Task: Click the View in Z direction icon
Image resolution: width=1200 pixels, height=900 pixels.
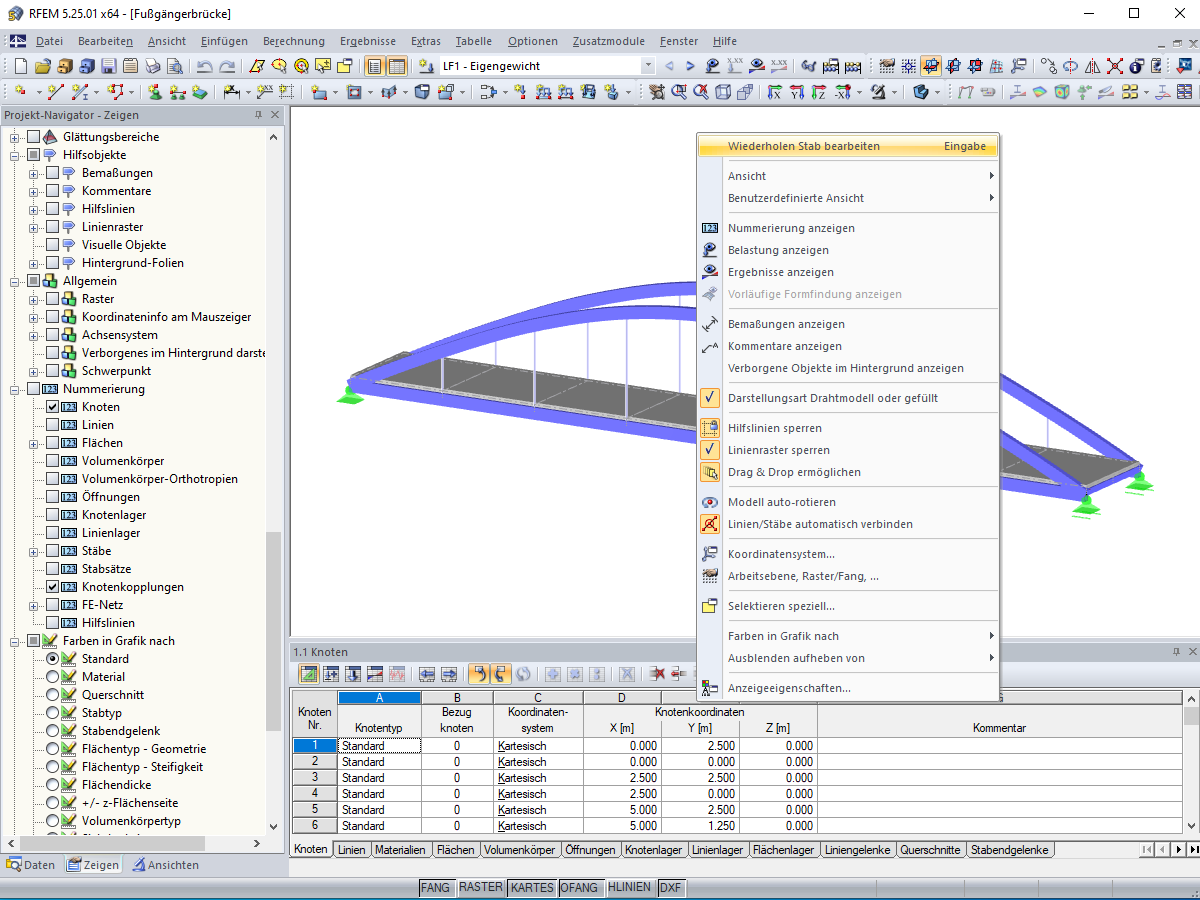Action: pyautogui.click(x=818, y=92)
